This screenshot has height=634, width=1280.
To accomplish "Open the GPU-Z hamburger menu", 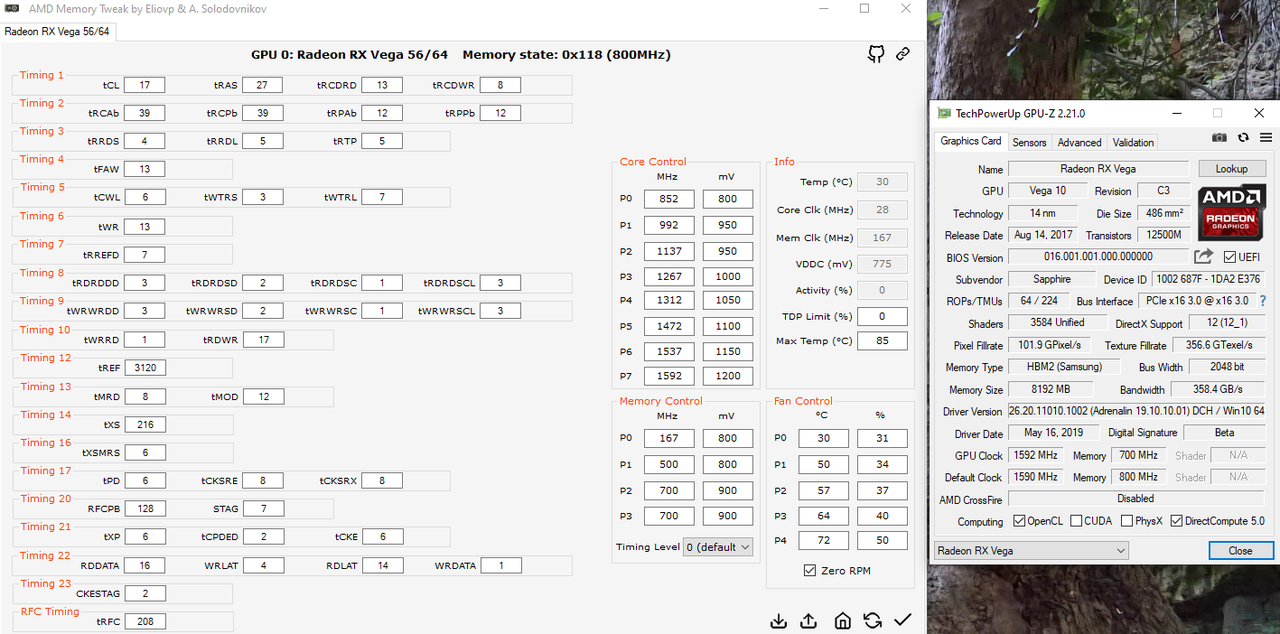I will click(1265, 138).
